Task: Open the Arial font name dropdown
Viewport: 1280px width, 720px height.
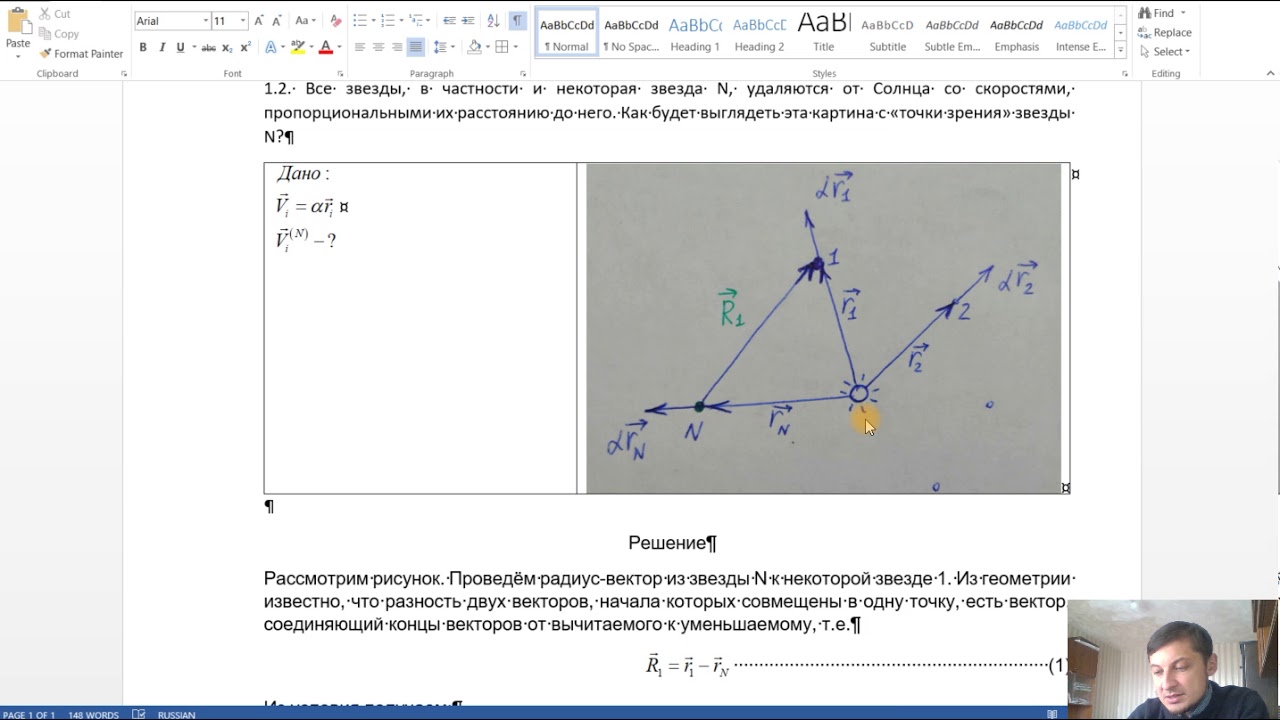Action: coord(206,21)
